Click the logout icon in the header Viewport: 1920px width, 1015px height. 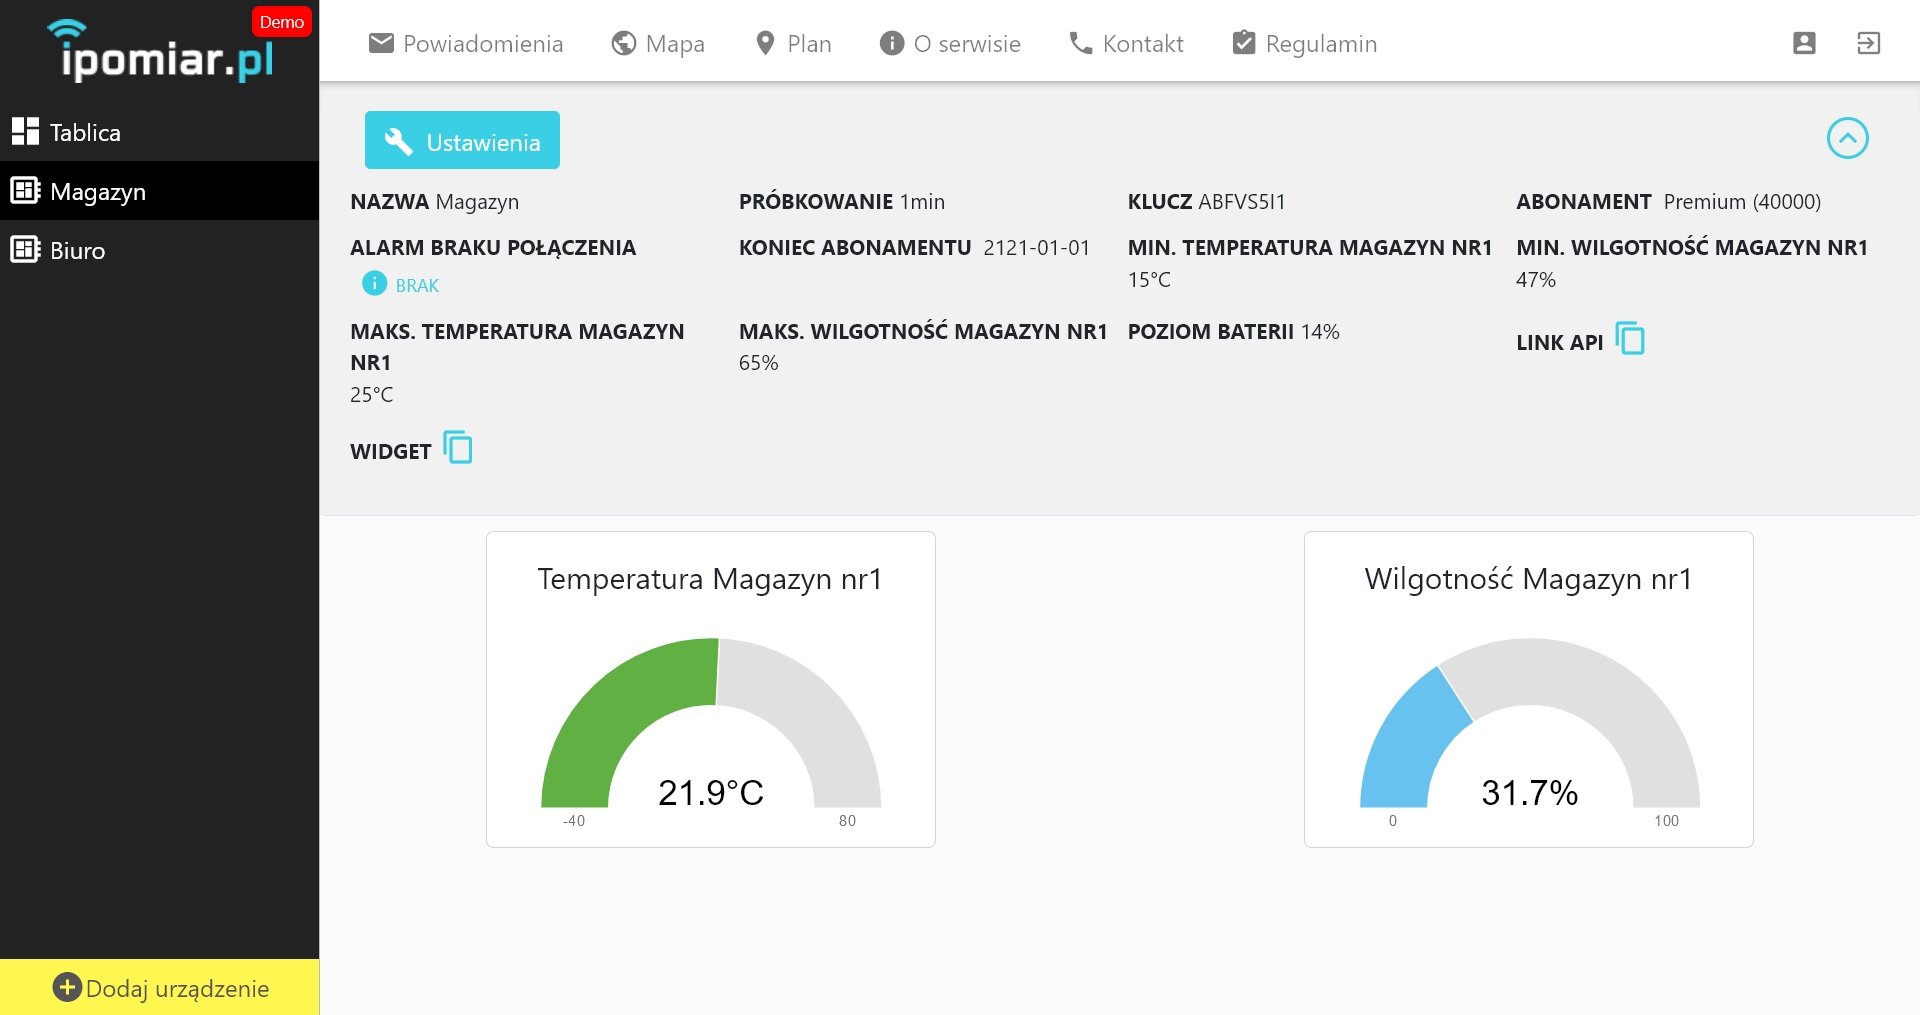1868,43
